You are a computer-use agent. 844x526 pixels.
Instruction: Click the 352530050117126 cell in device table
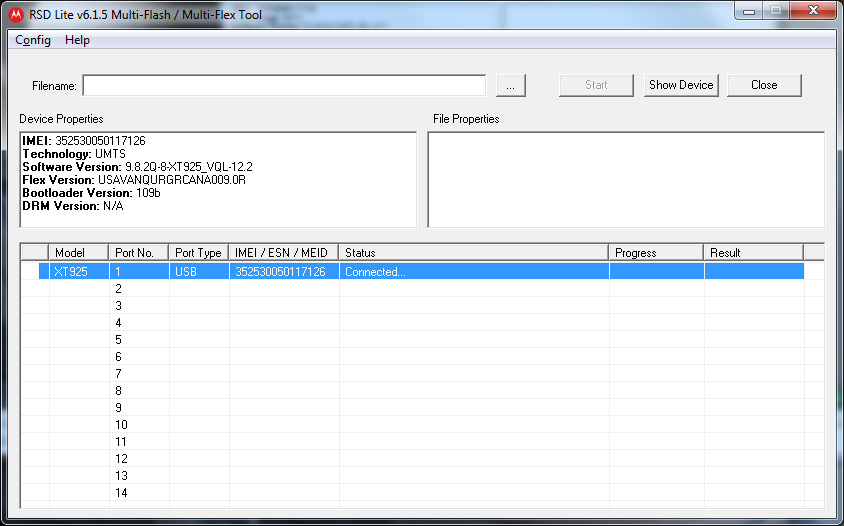[284, 271]
